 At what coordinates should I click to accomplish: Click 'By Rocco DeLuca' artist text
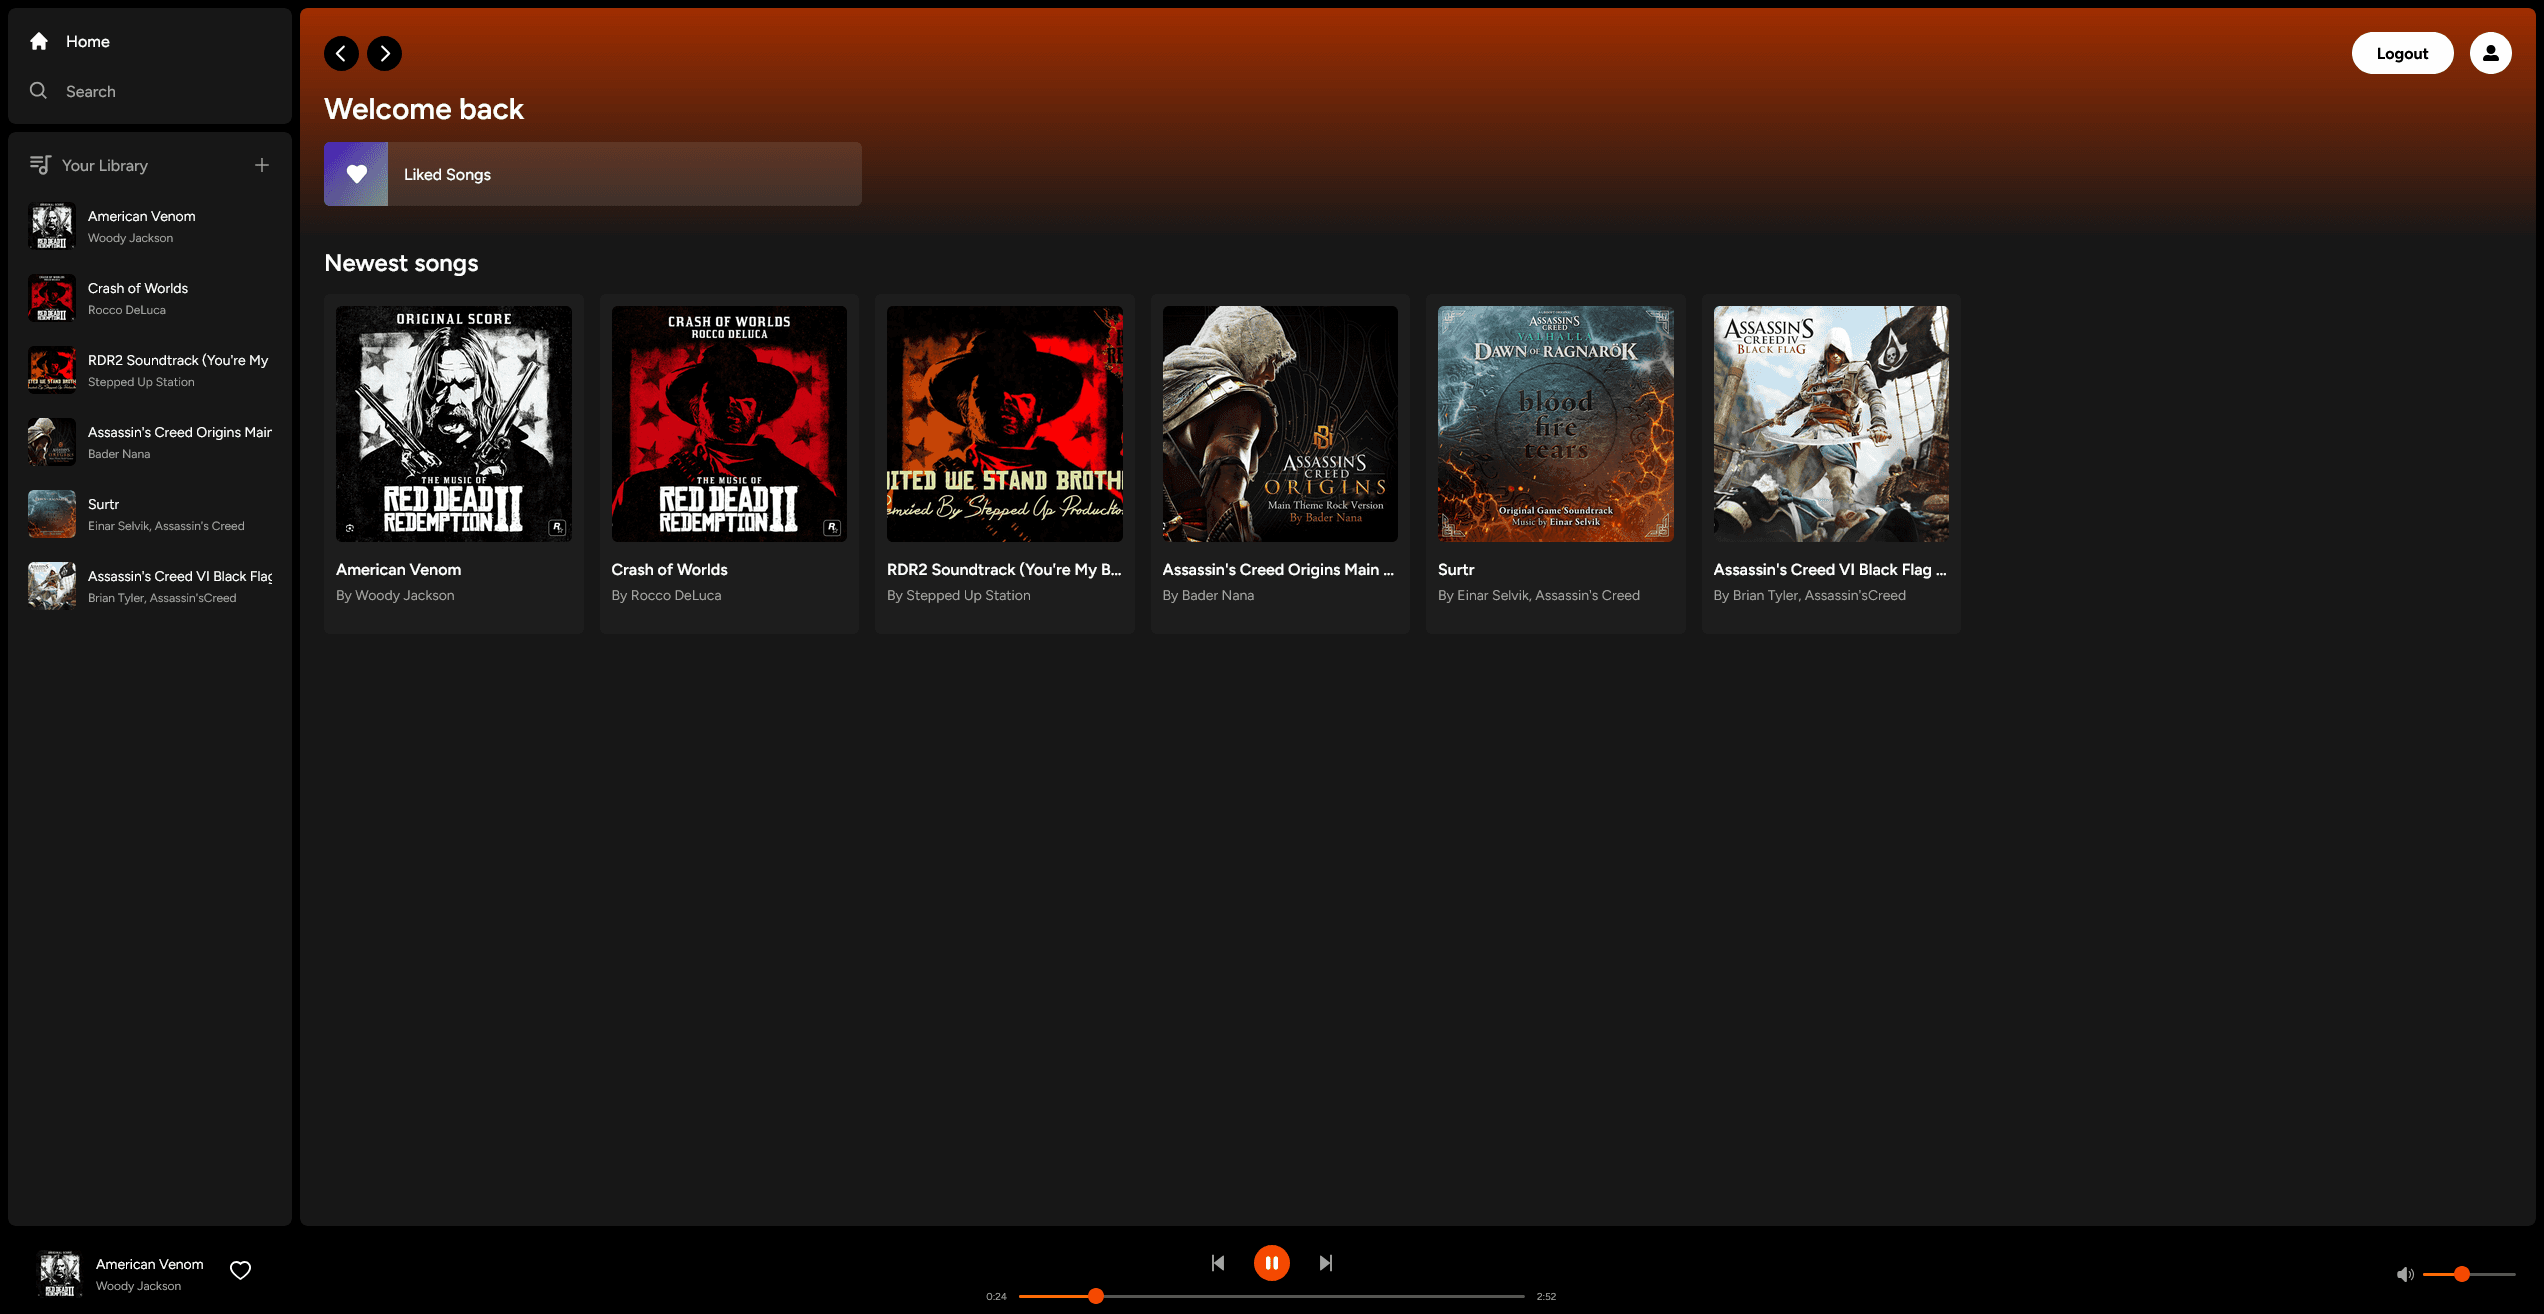666,595
